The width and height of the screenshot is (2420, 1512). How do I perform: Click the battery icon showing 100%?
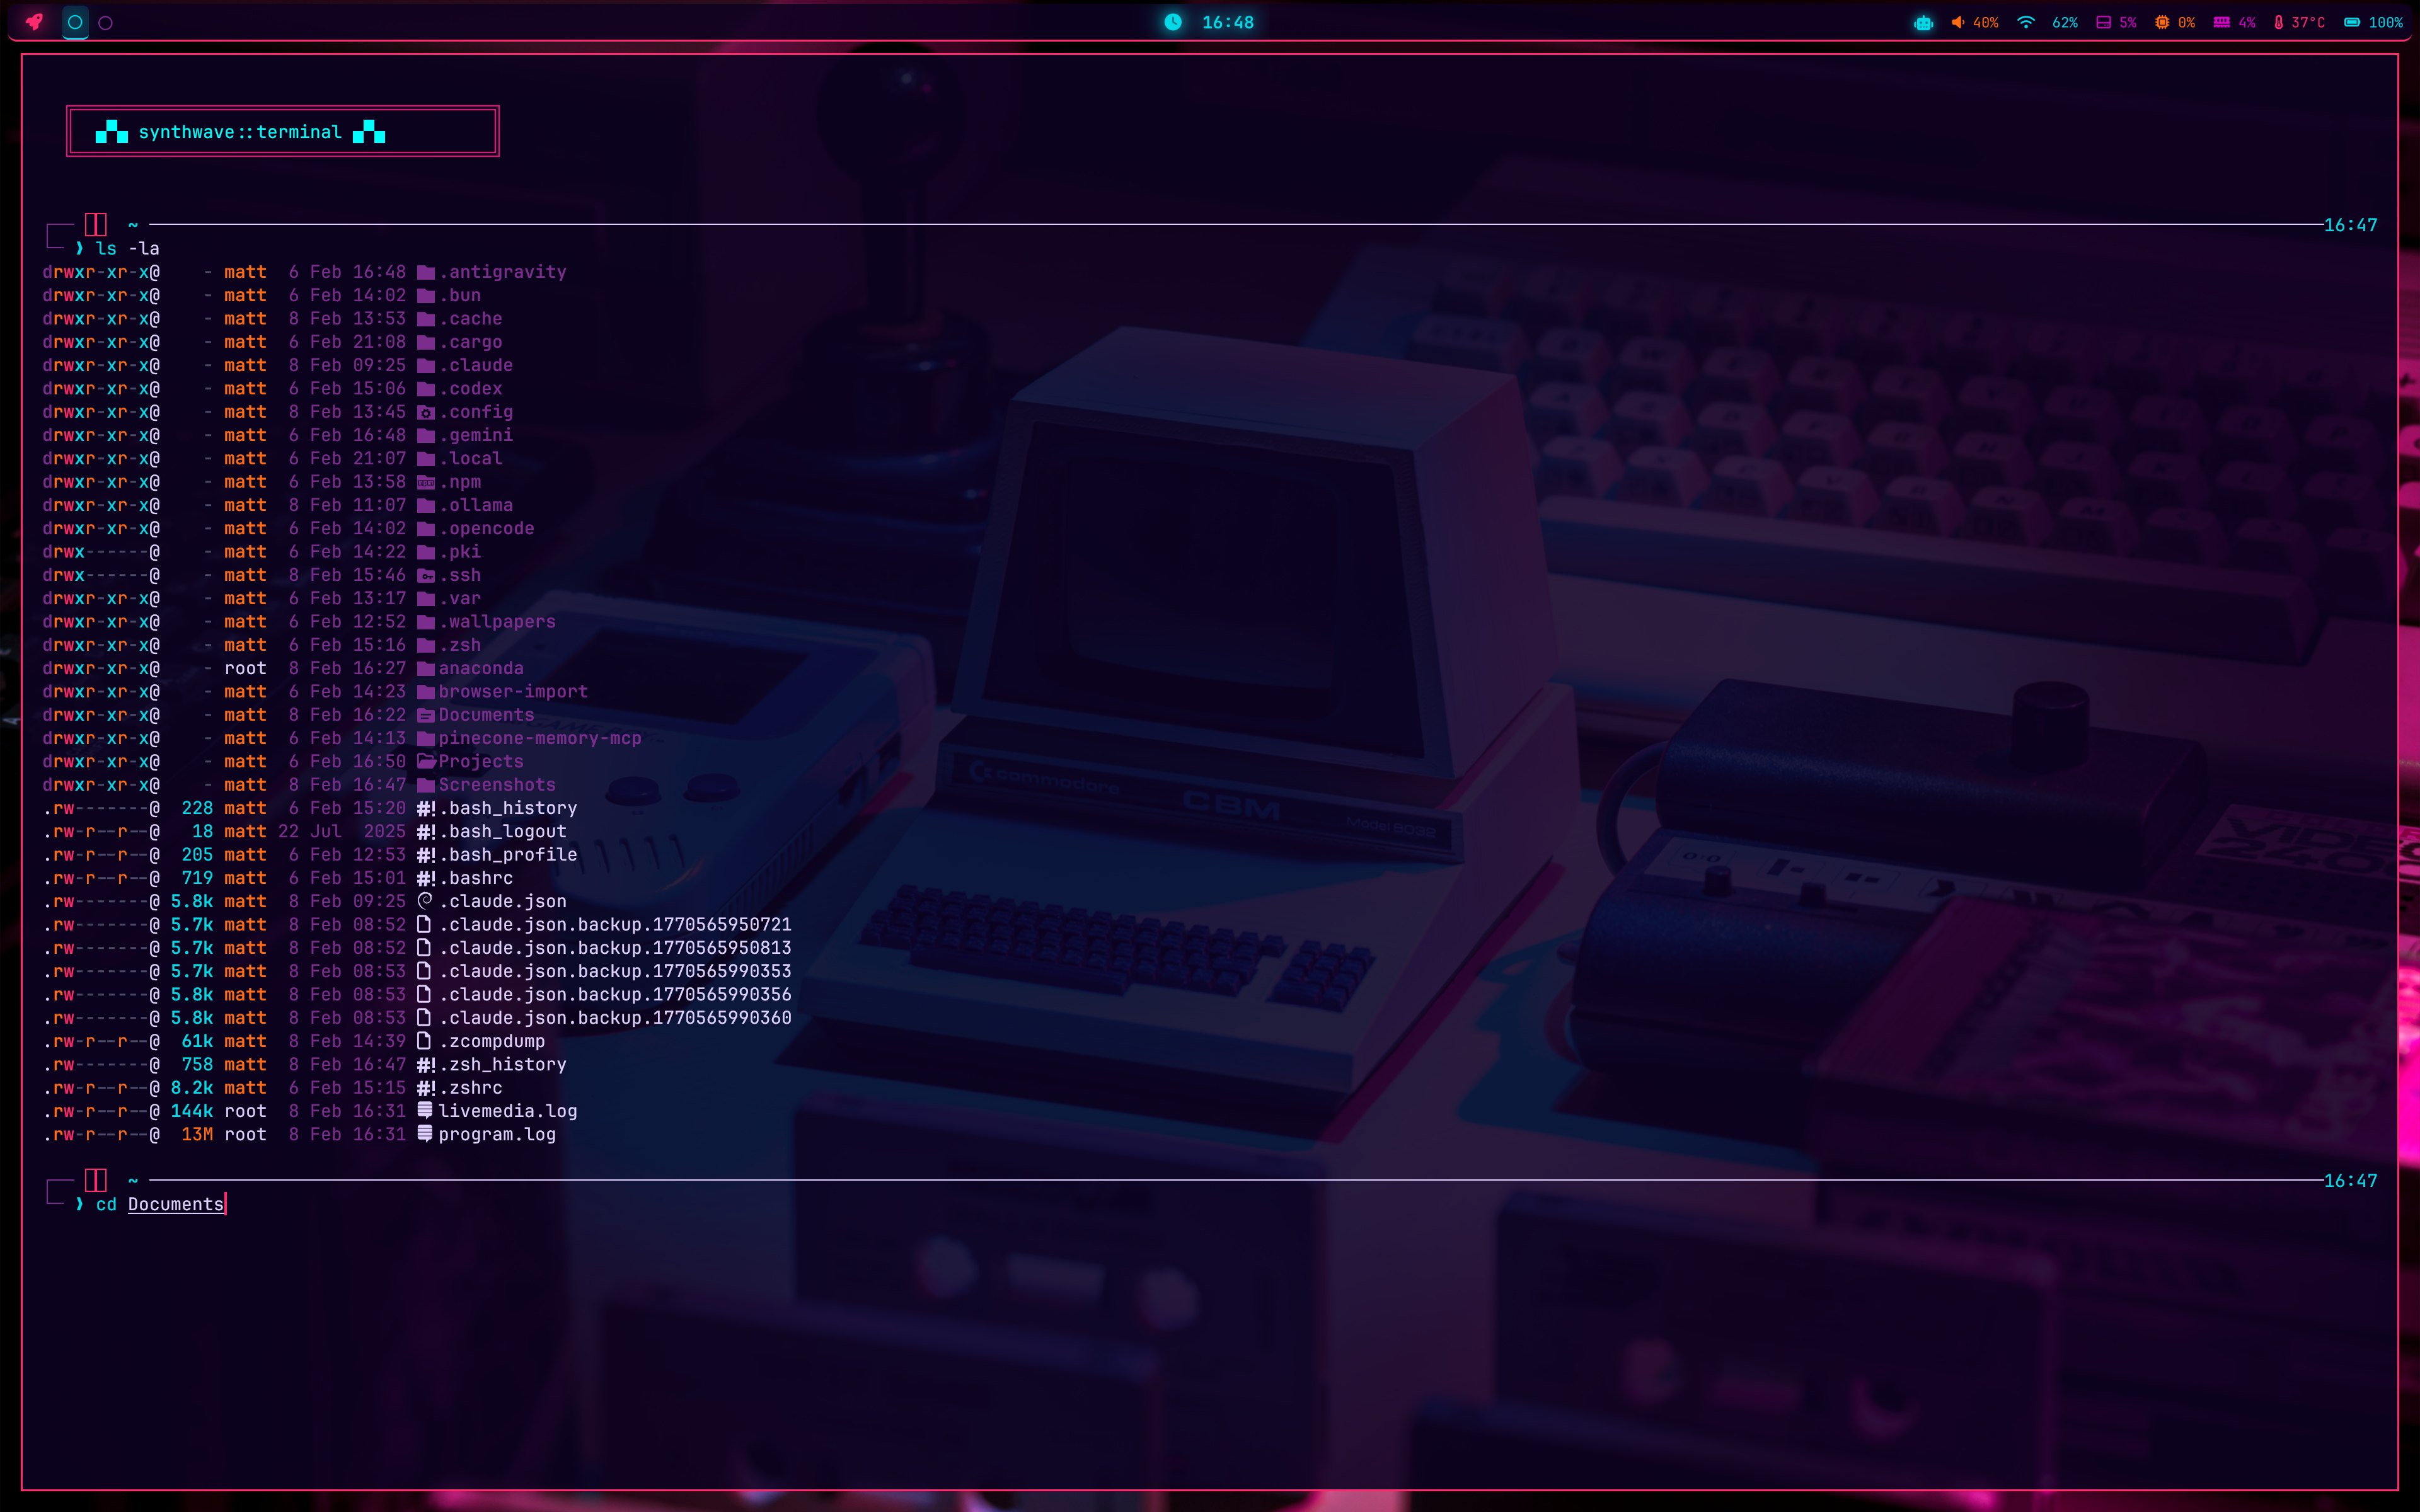point(2353,23)
